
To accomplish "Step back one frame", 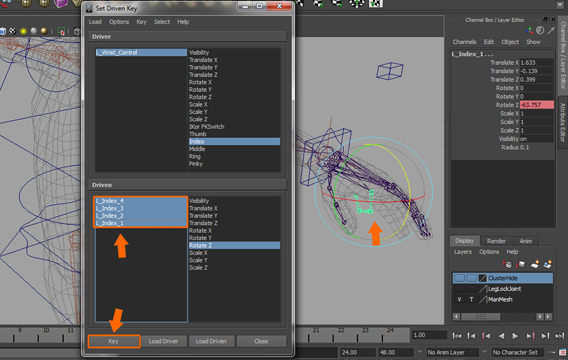I will 471,336.
